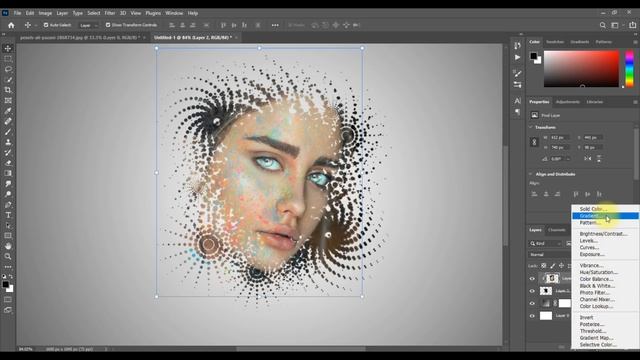Image resolution: width=640 pixels, height=360 pixels.
Task: Open the Character panel icon in the dock
Action: pos(518,101)
